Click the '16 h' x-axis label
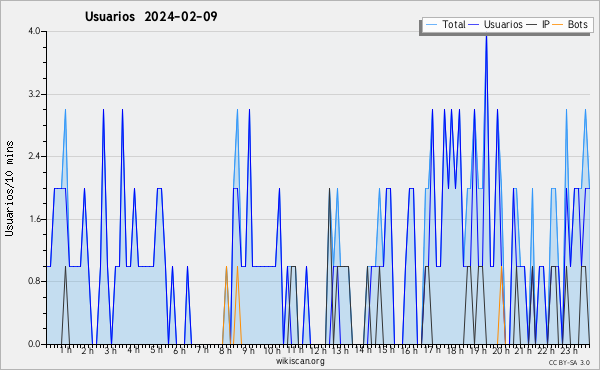 409,350
